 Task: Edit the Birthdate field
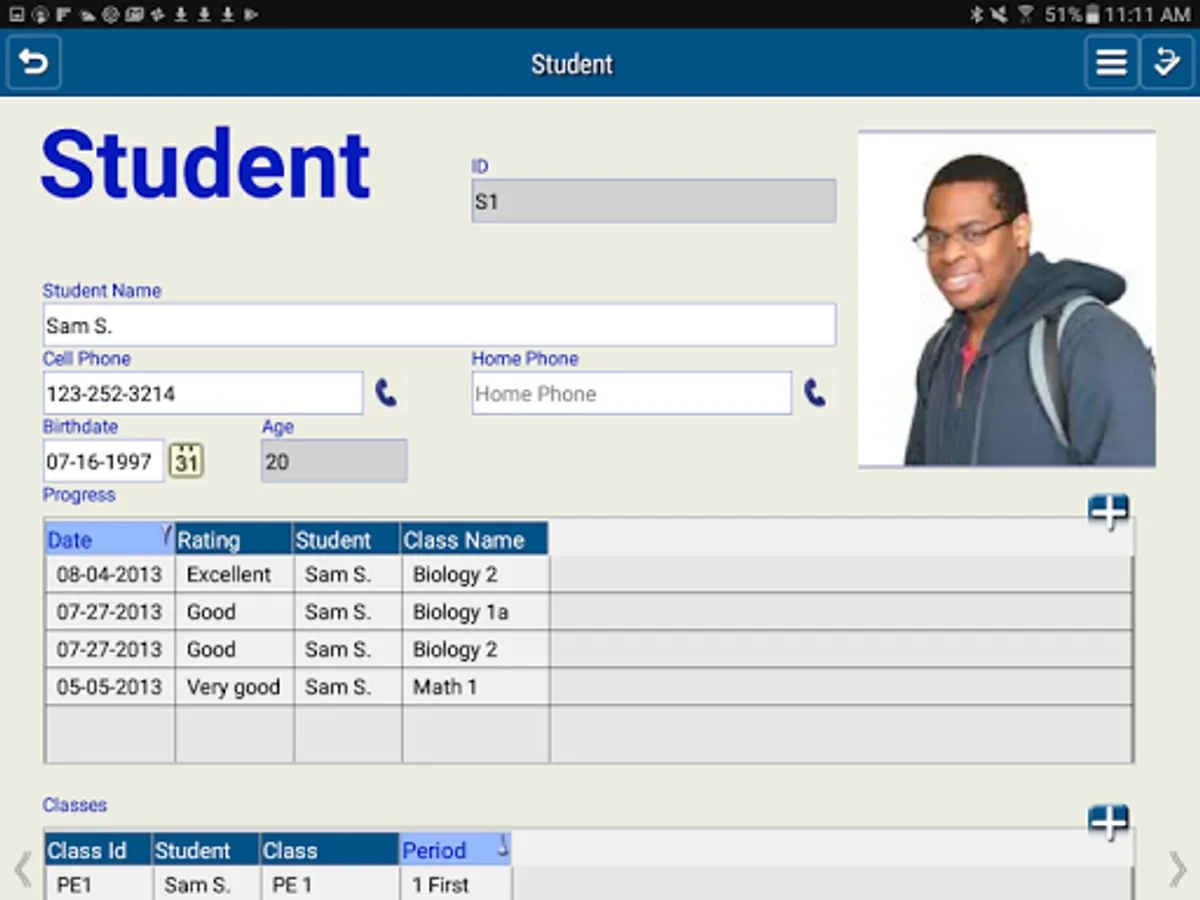coord(103,461)
